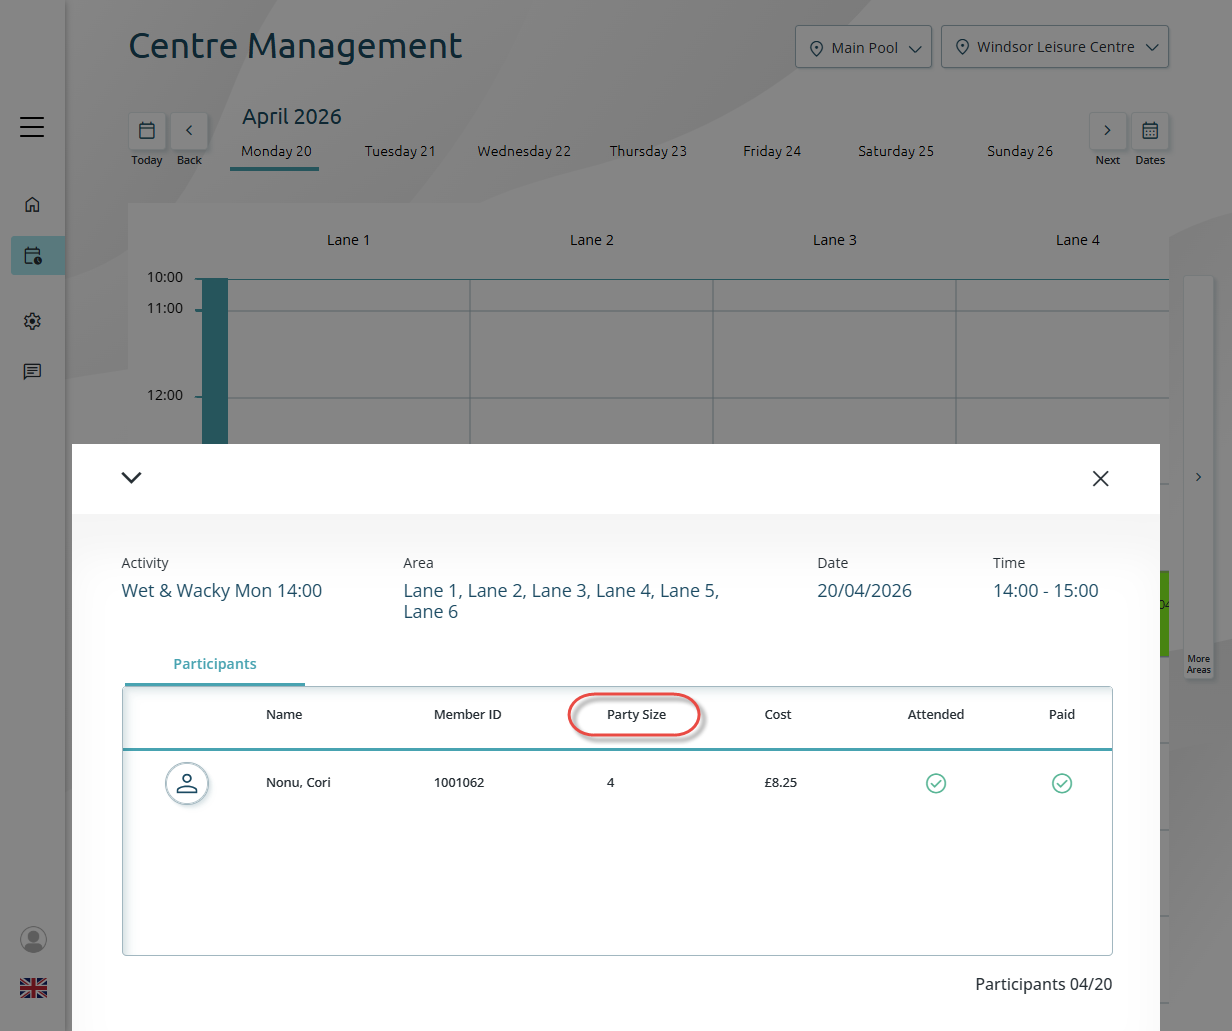Close the booking details panel
The image size is (1232, 1031).
click(x=1101, y=479)
